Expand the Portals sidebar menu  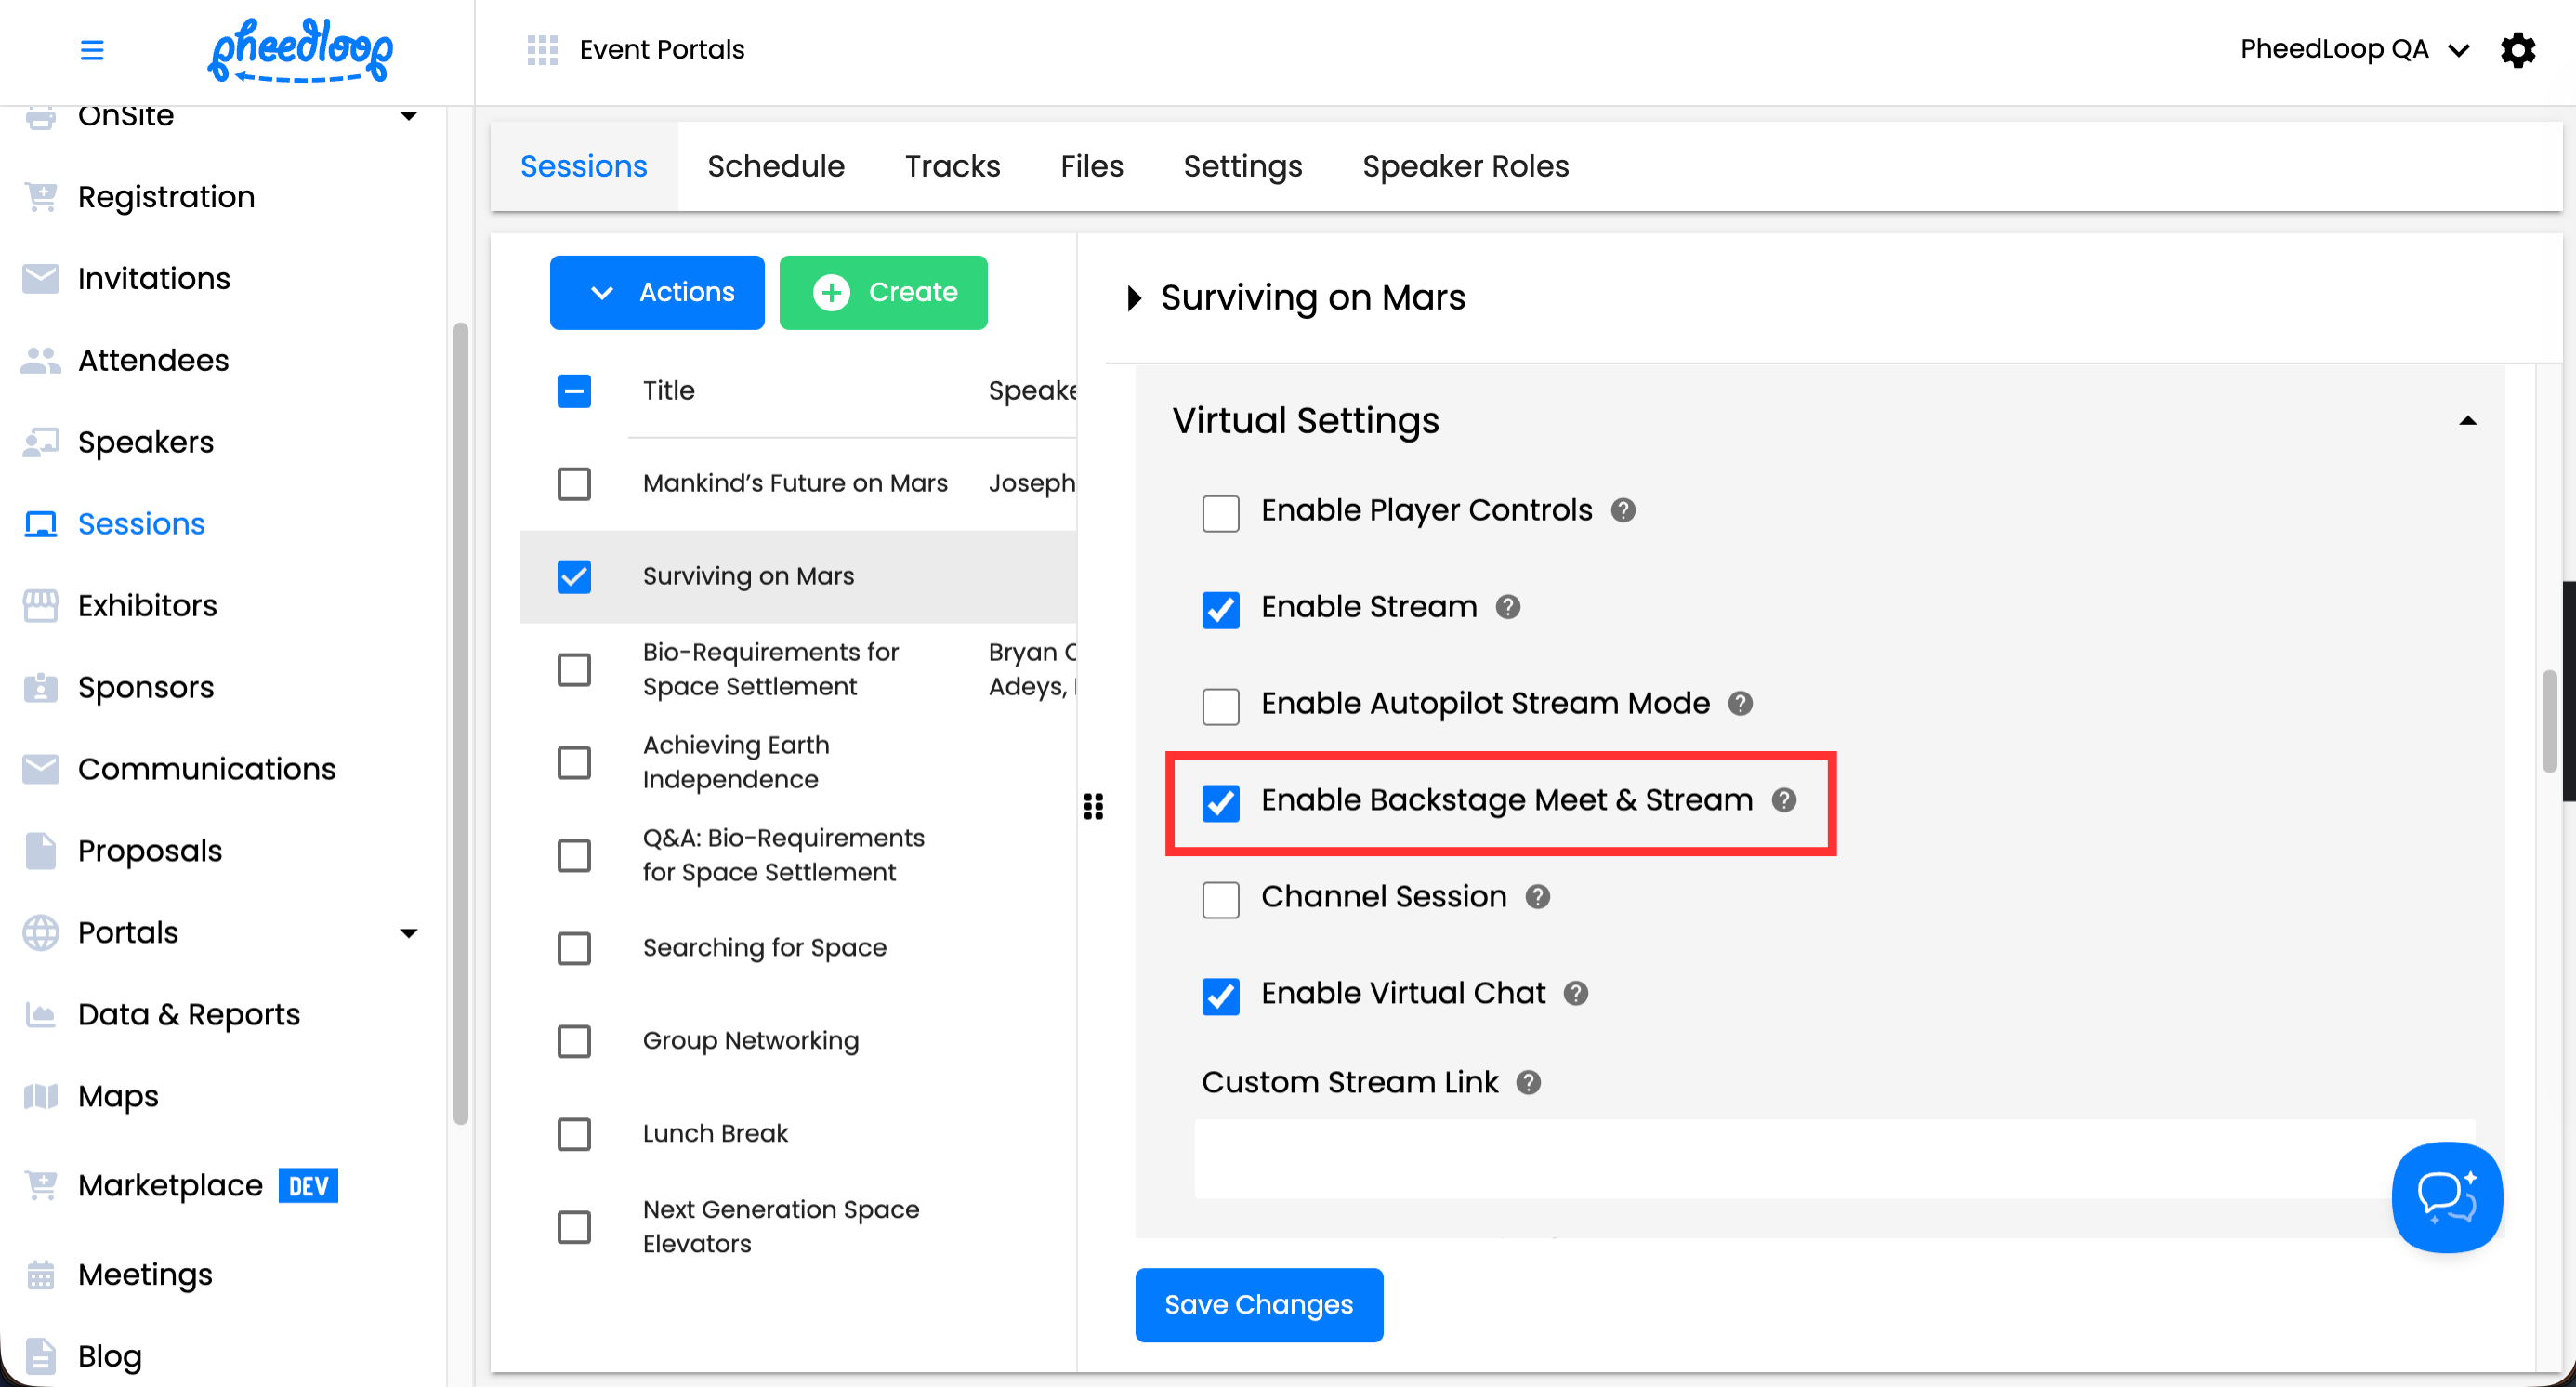tap(408, 933)
